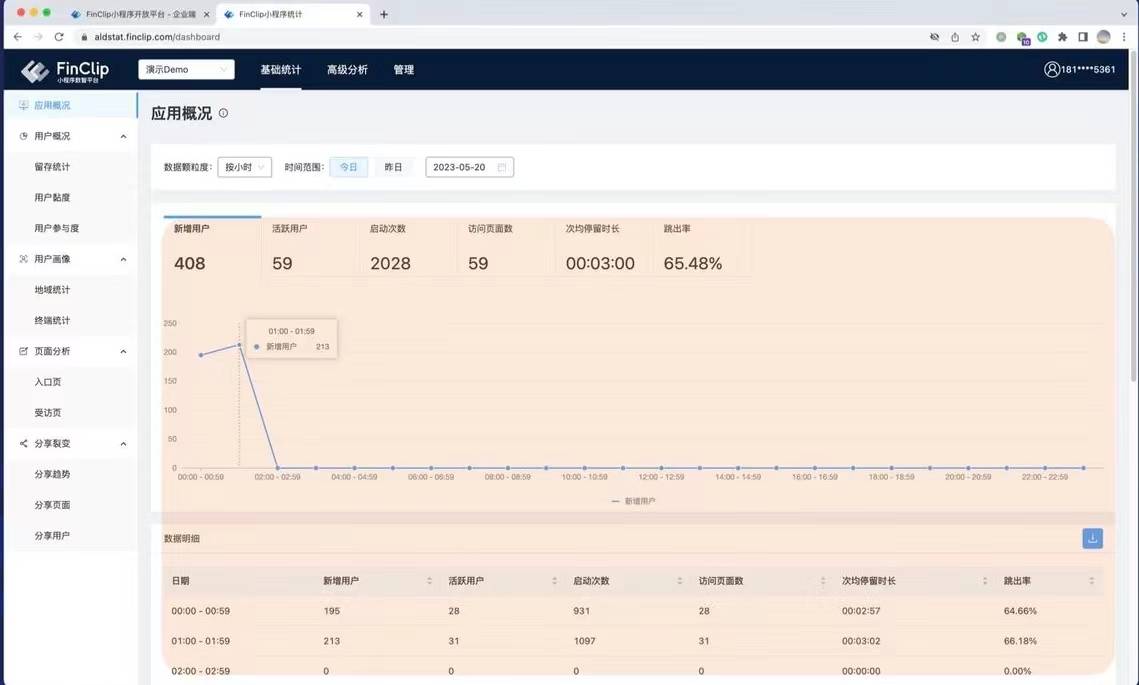Select 今日 time range
1139x685 pixels.
click(x=349, y=167)
